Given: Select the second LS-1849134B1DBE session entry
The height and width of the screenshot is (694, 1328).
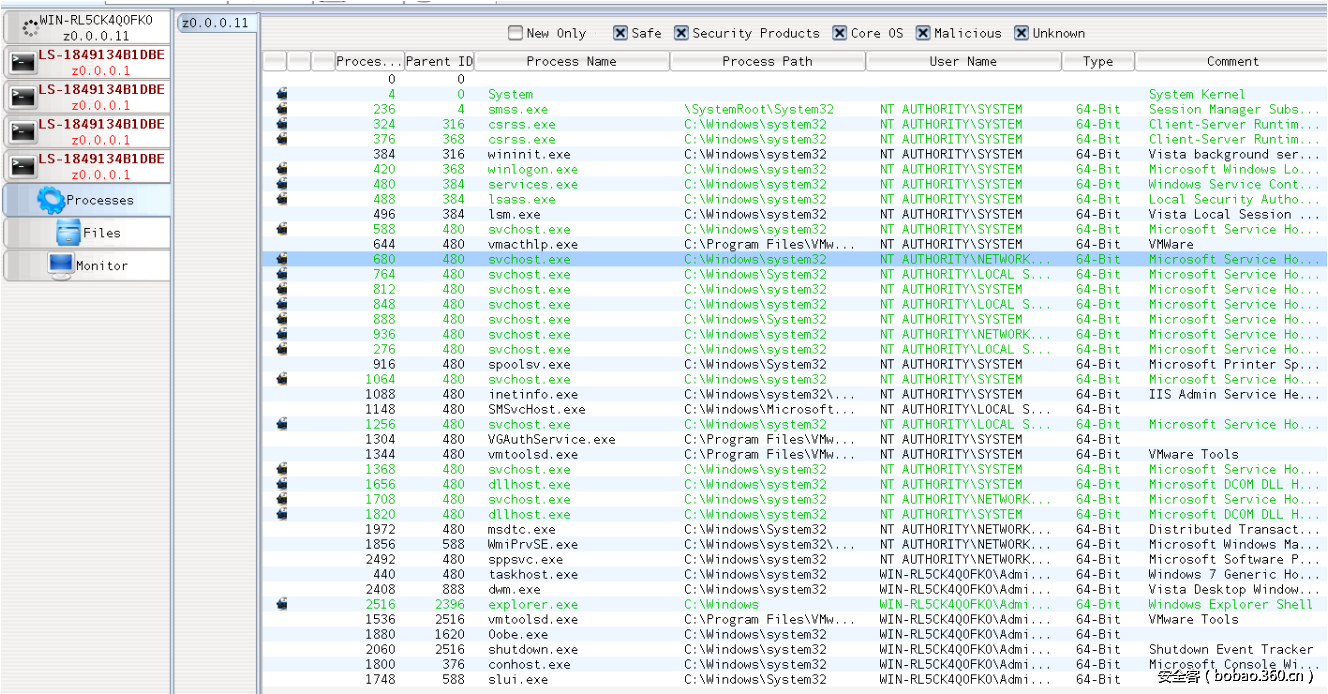Looking at the screenshot, I should [100, 97].
